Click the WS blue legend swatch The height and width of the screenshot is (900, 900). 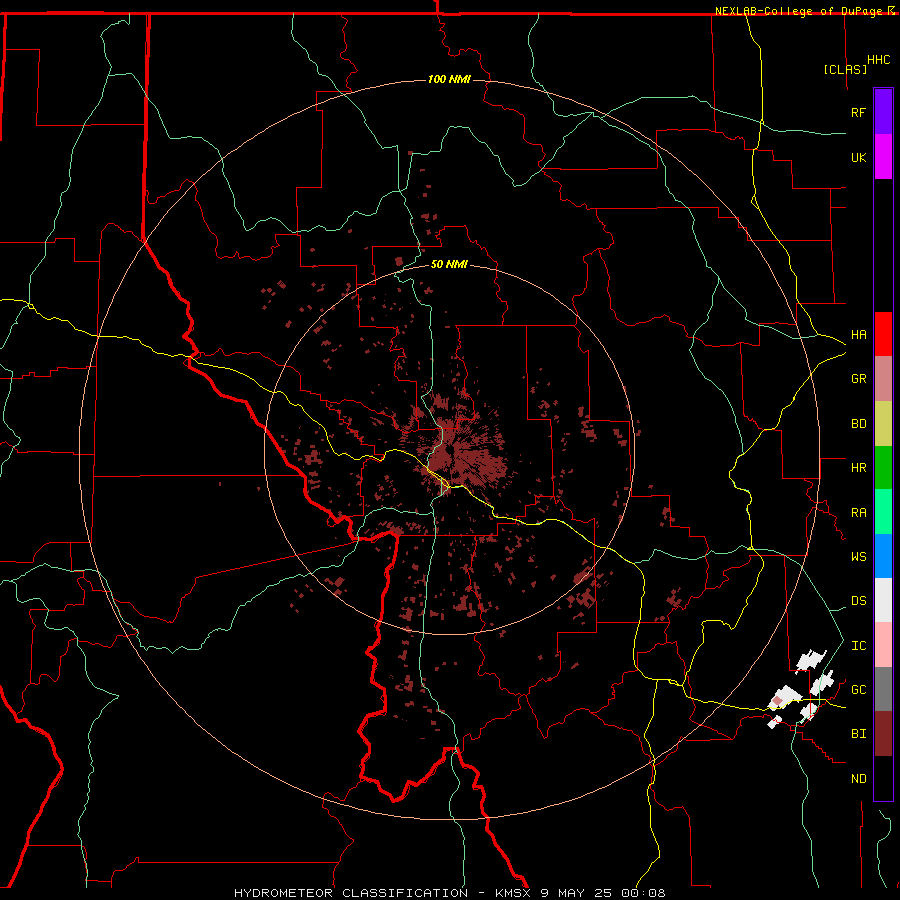883,556
